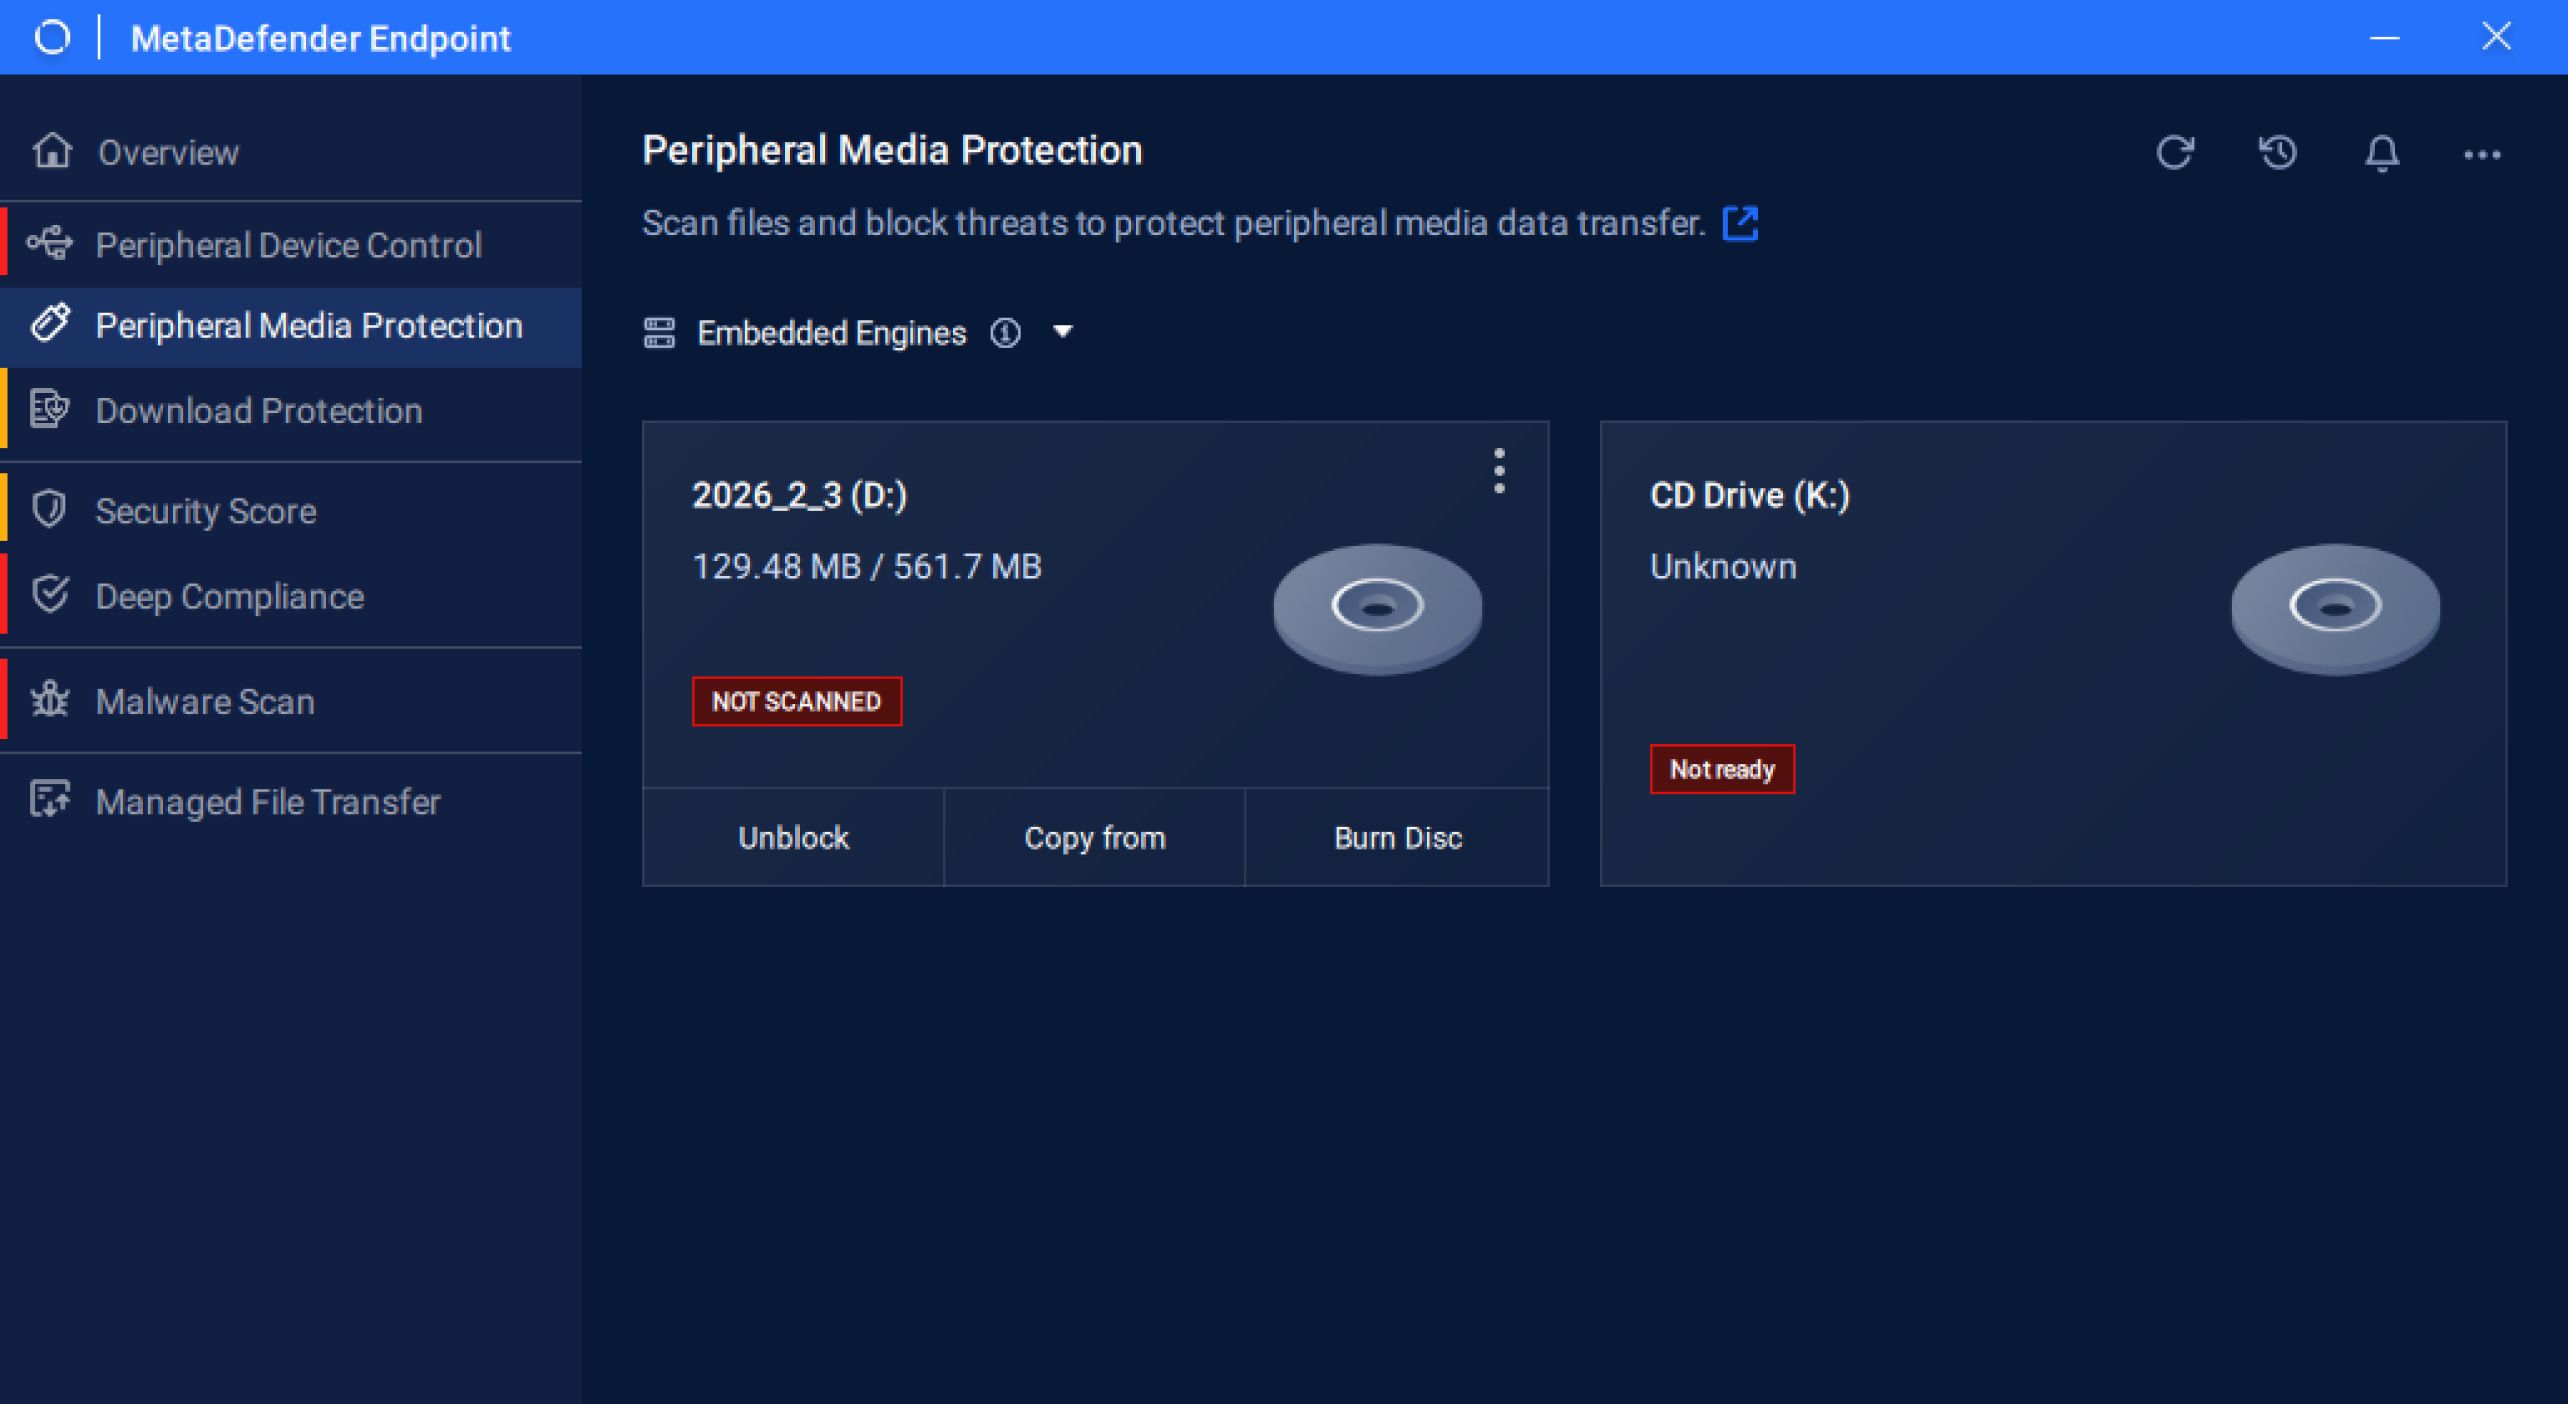Viewport: 2568px width, 1404px height.
Task: Click the MetaDefender logo in the title bar
Action: coord(52,38)
